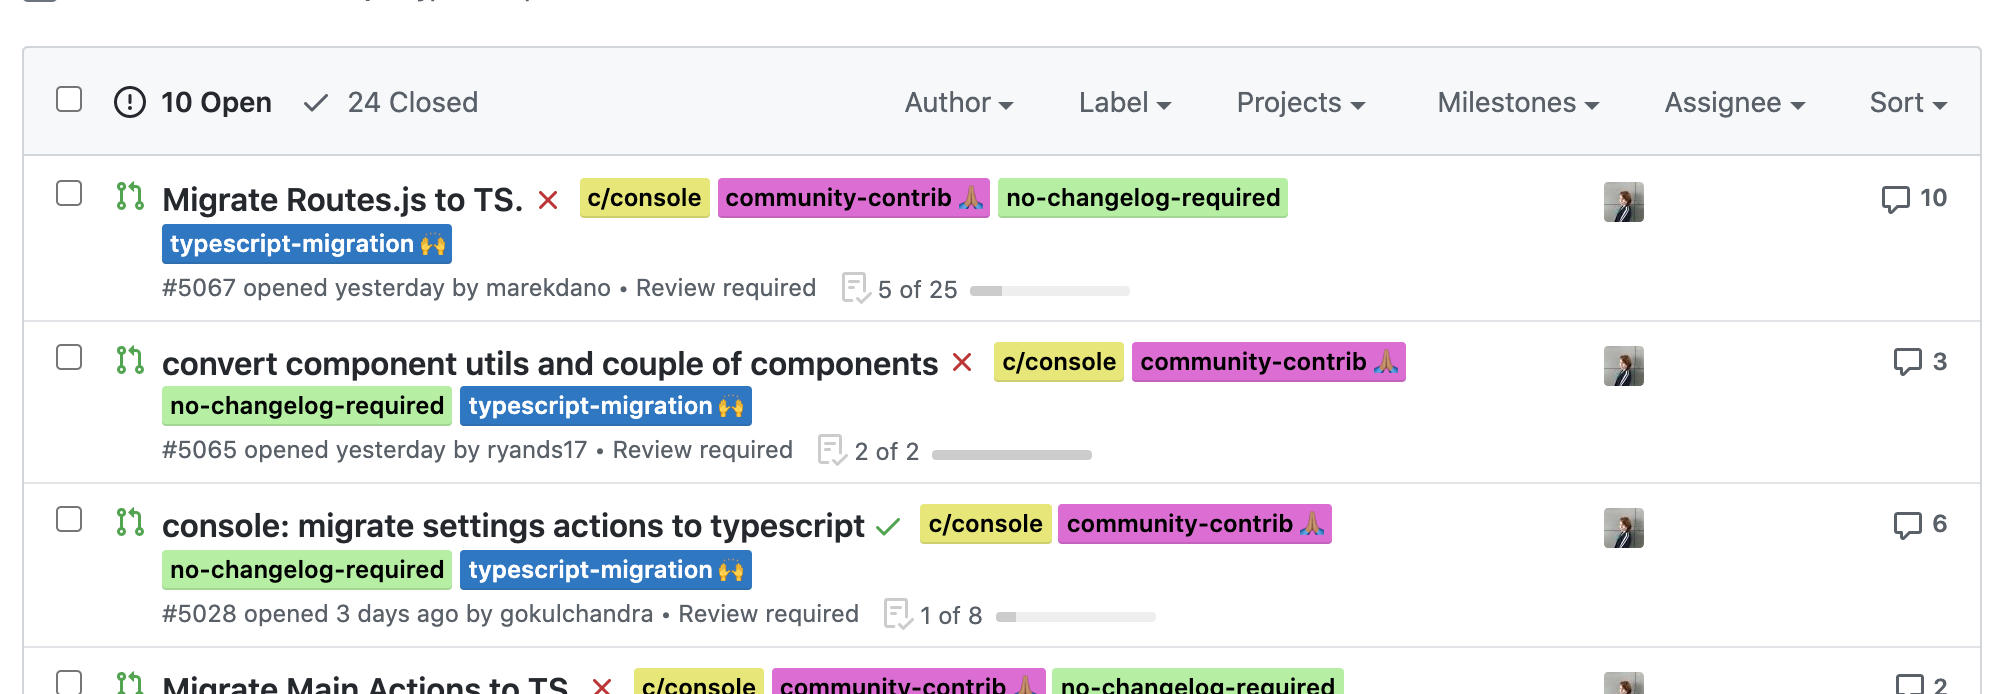Click the task list icon beside 5 of 25
The image size is (1994, 694).
pyautogui.click(x=855, y=288)
